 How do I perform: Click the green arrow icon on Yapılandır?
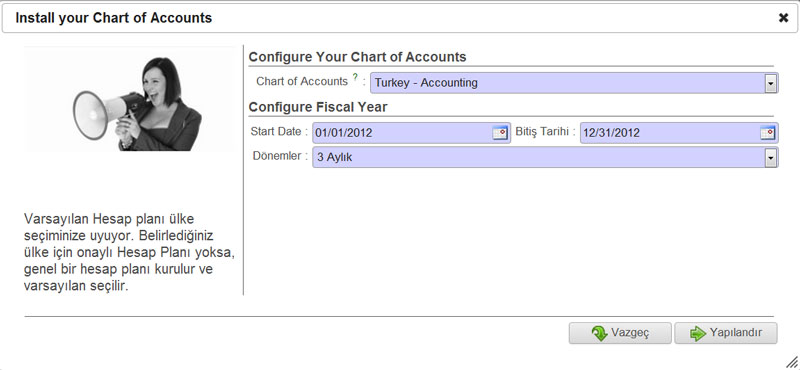[x=697, y=333]
